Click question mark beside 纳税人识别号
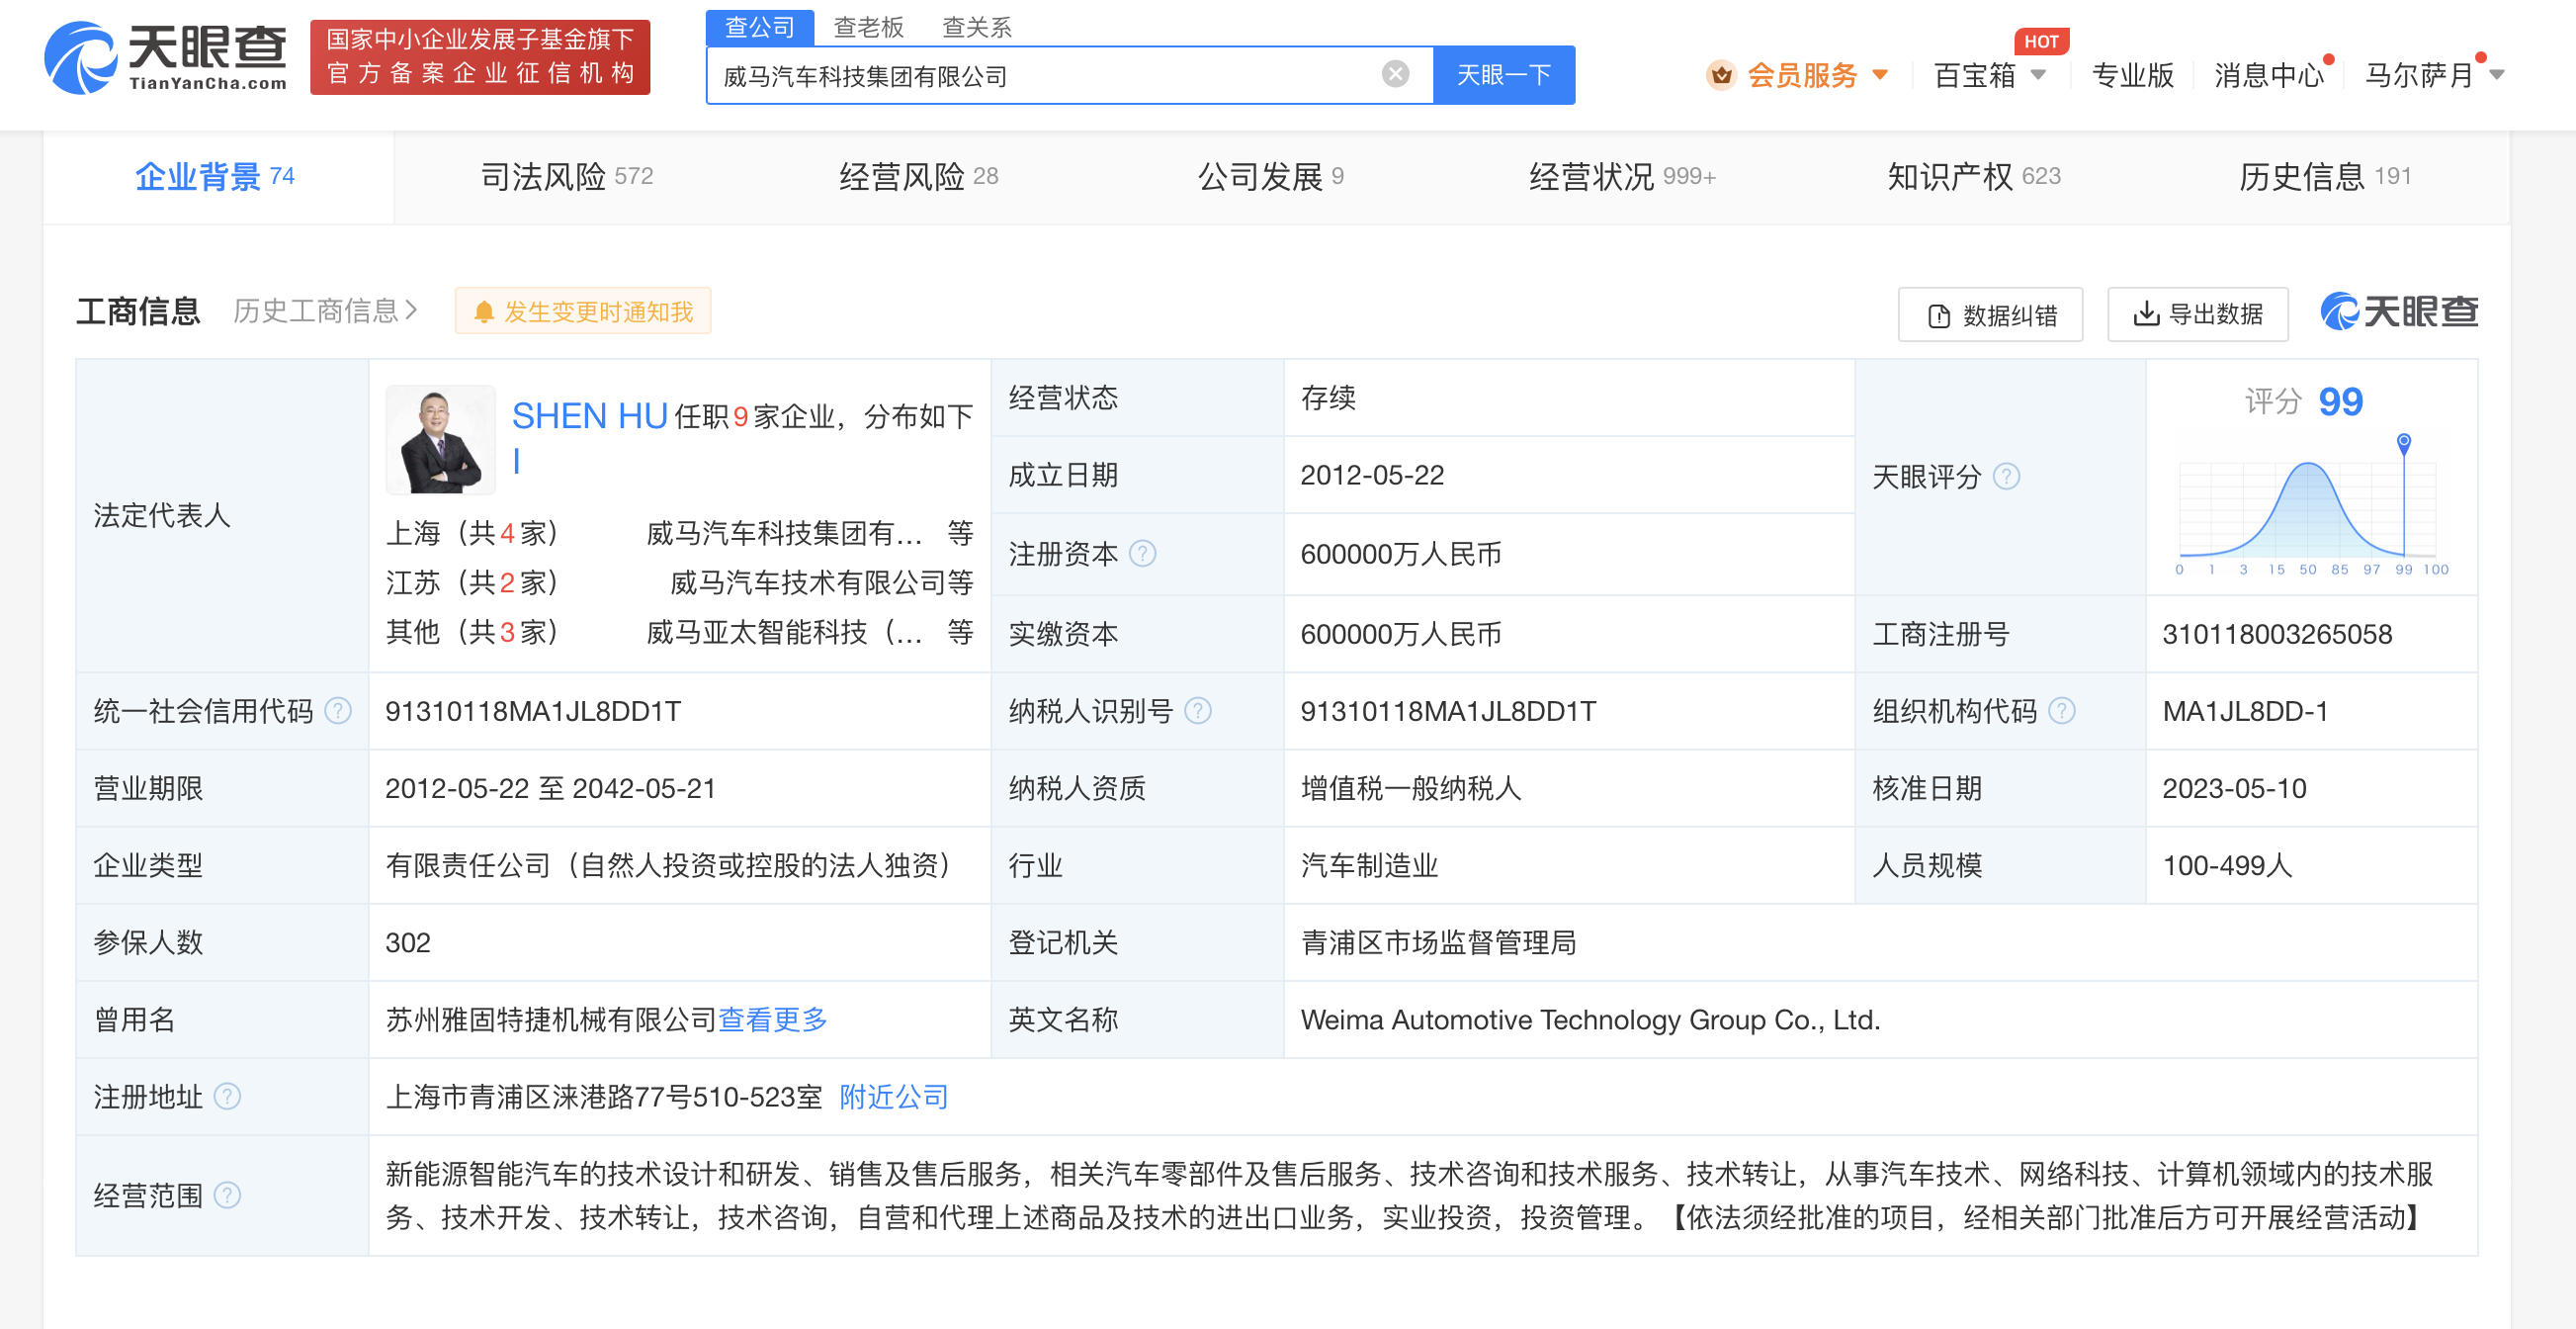 [x=1197, y=711]
